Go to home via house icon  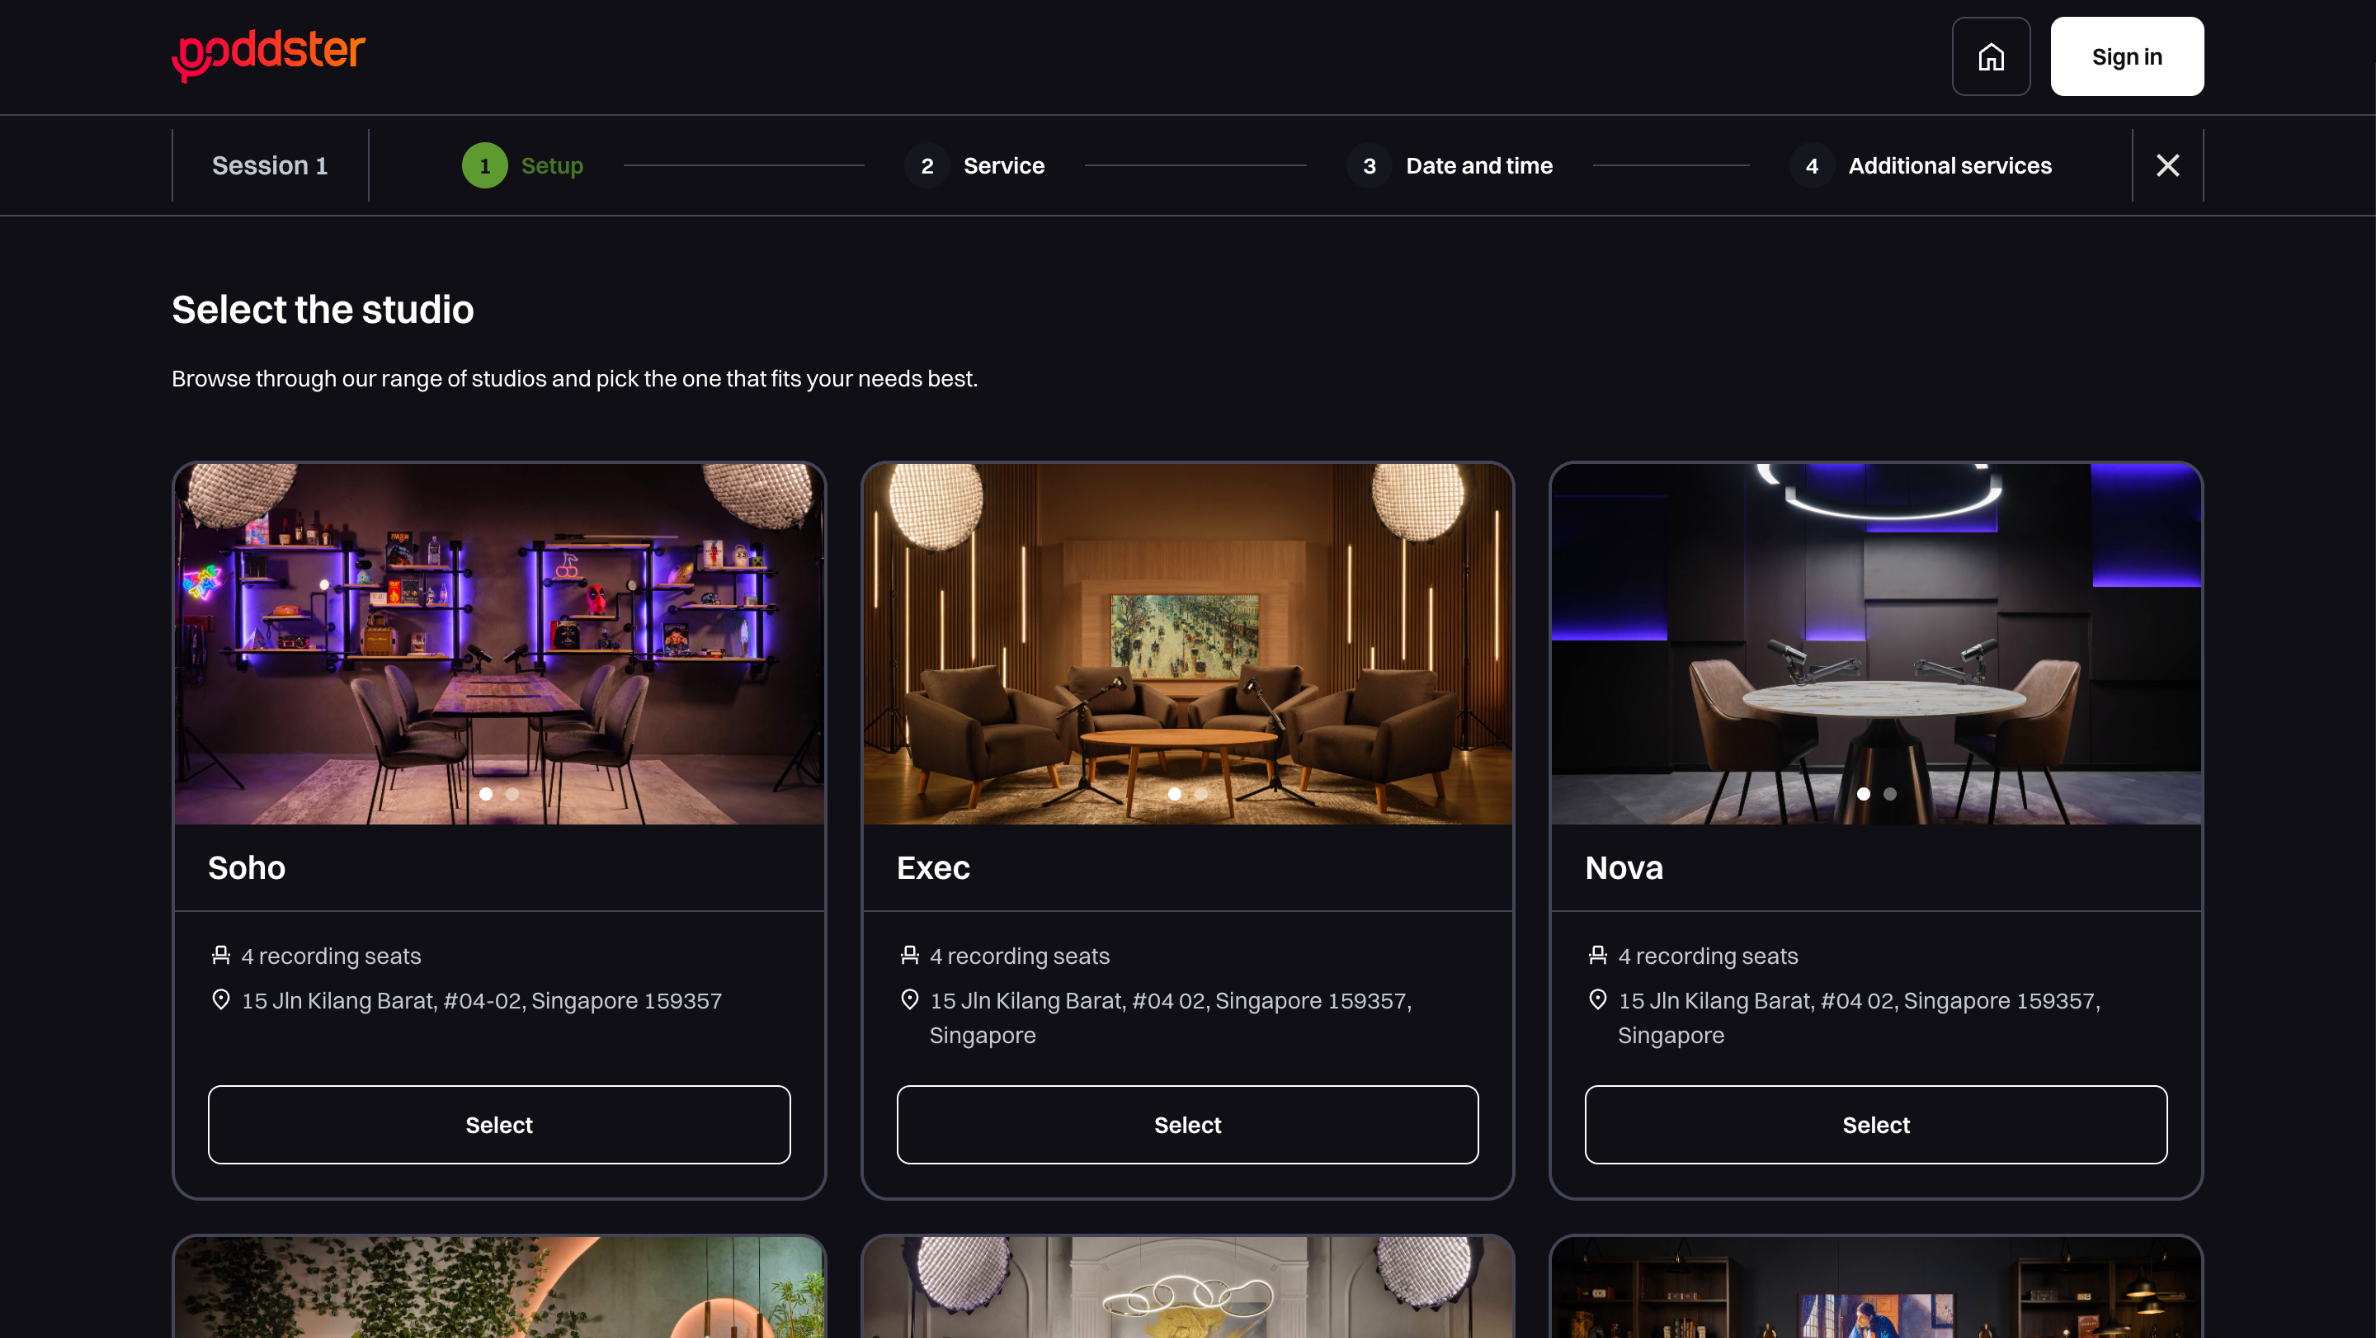pyautogui.click(x=1990, y=56)
